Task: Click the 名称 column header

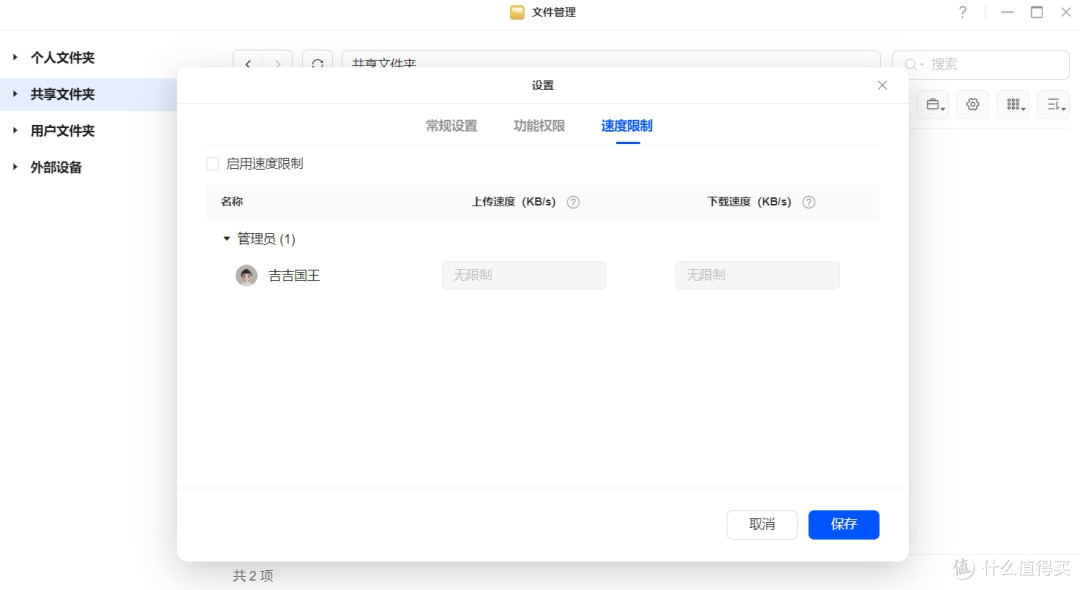Action: (232, 202)
